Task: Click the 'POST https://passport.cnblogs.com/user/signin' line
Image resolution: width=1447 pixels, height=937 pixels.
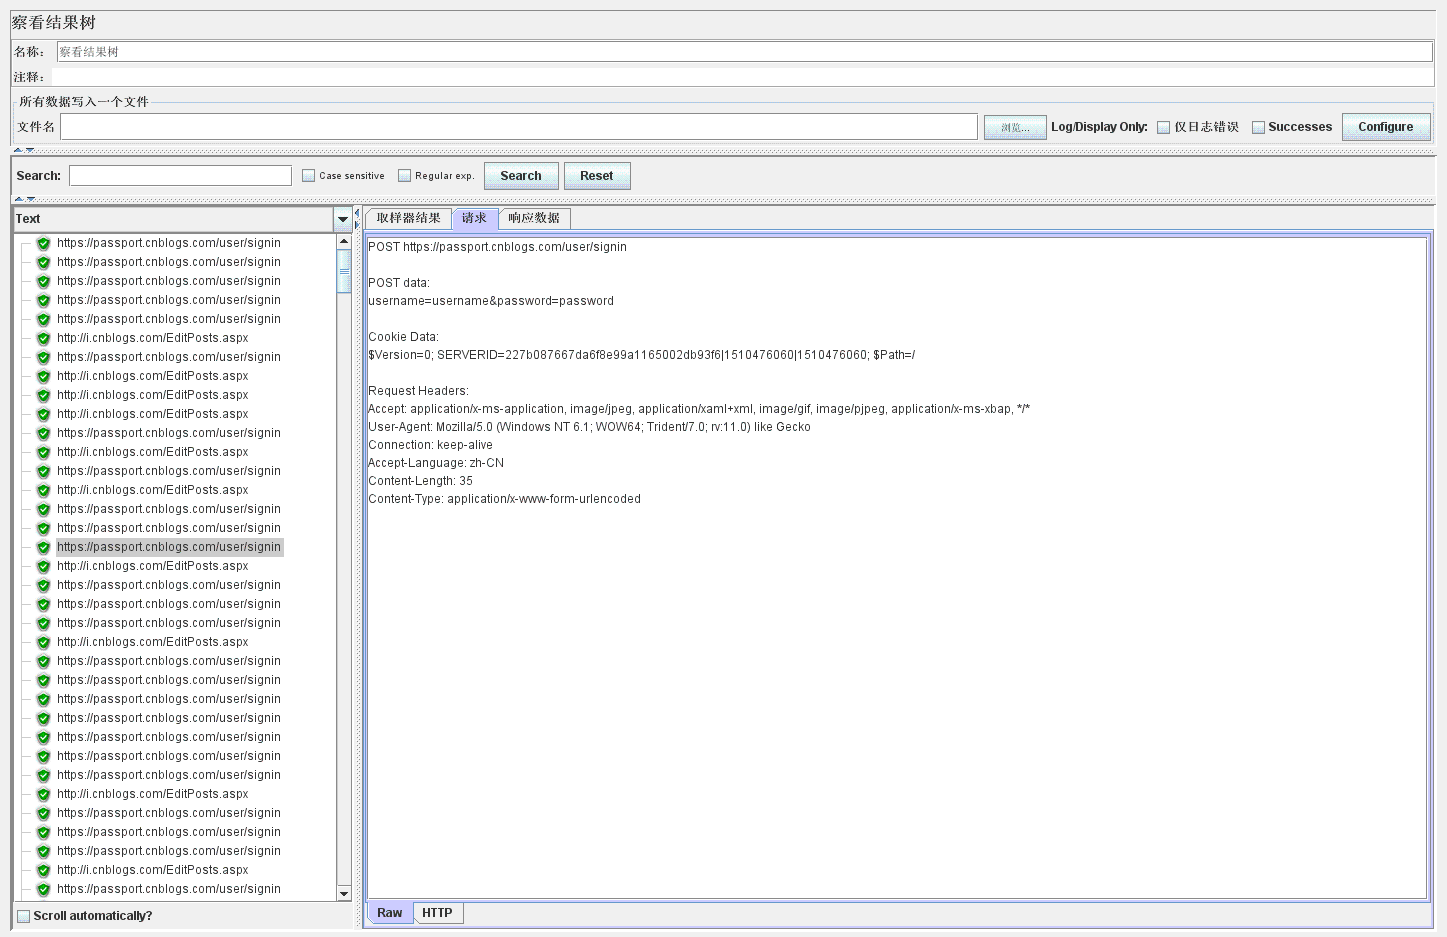Action: (x=497, y=247)
